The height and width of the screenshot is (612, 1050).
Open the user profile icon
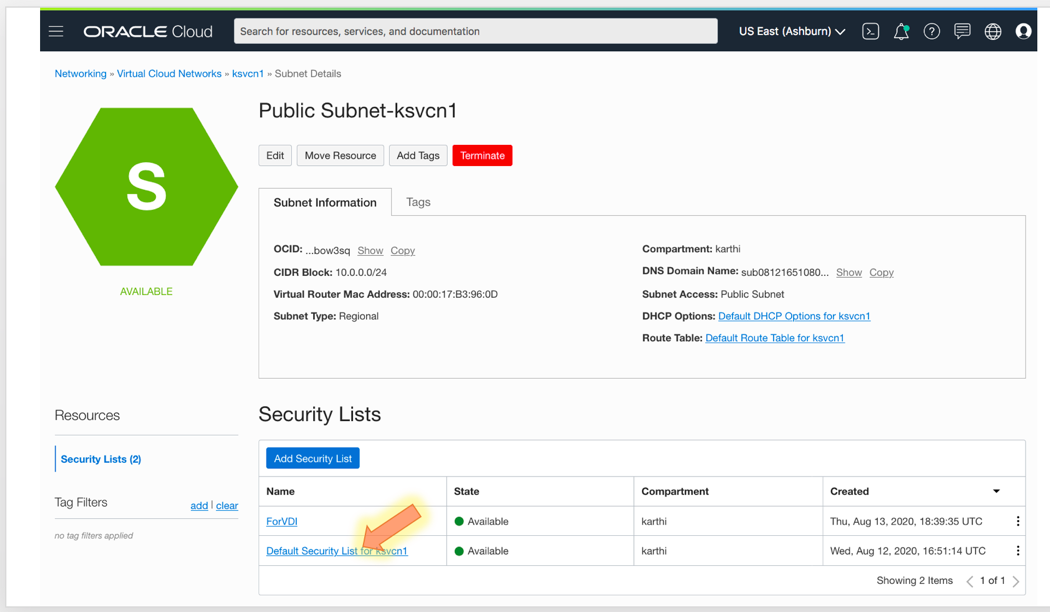click(1023, 31)
